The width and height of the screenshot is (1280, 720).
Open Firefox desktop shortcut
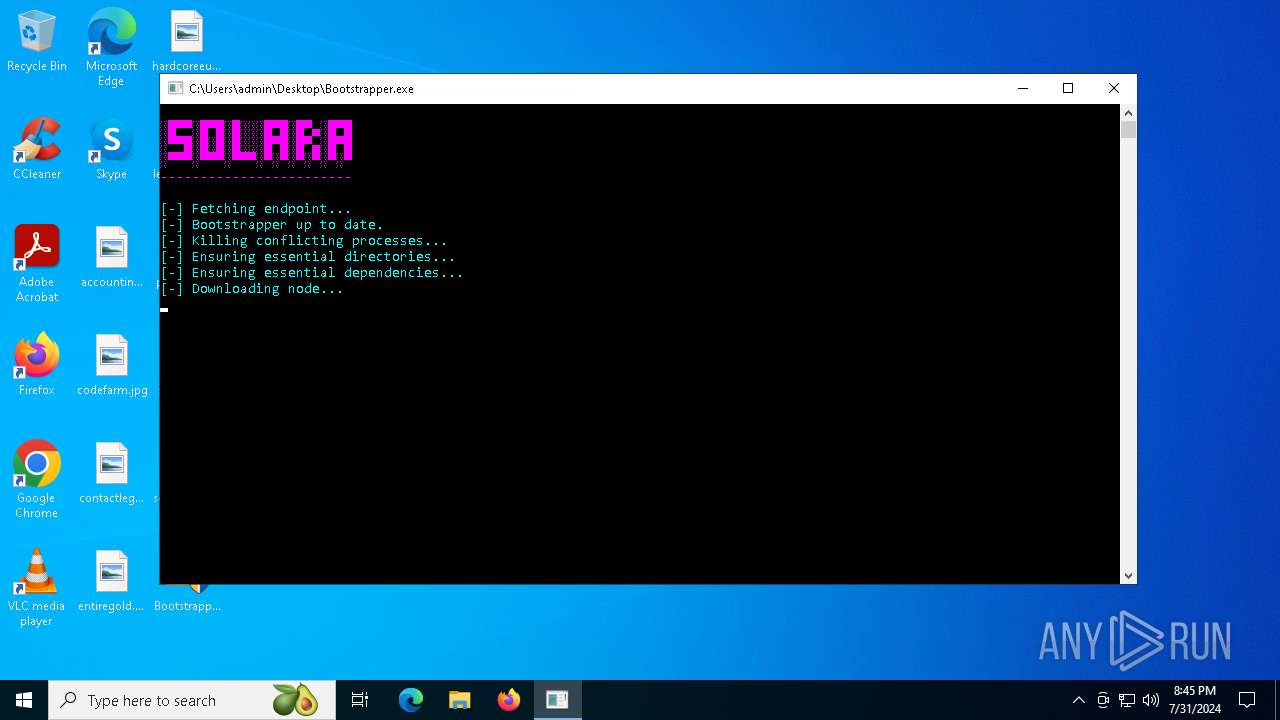37,365
